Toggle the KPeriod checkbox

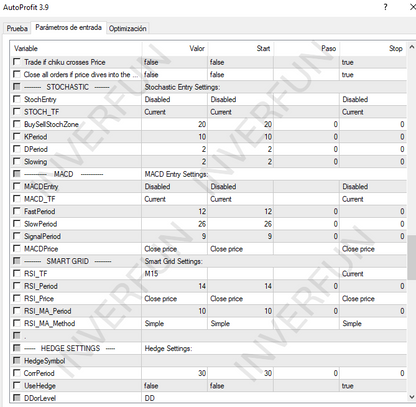click(x=17, y=136)
